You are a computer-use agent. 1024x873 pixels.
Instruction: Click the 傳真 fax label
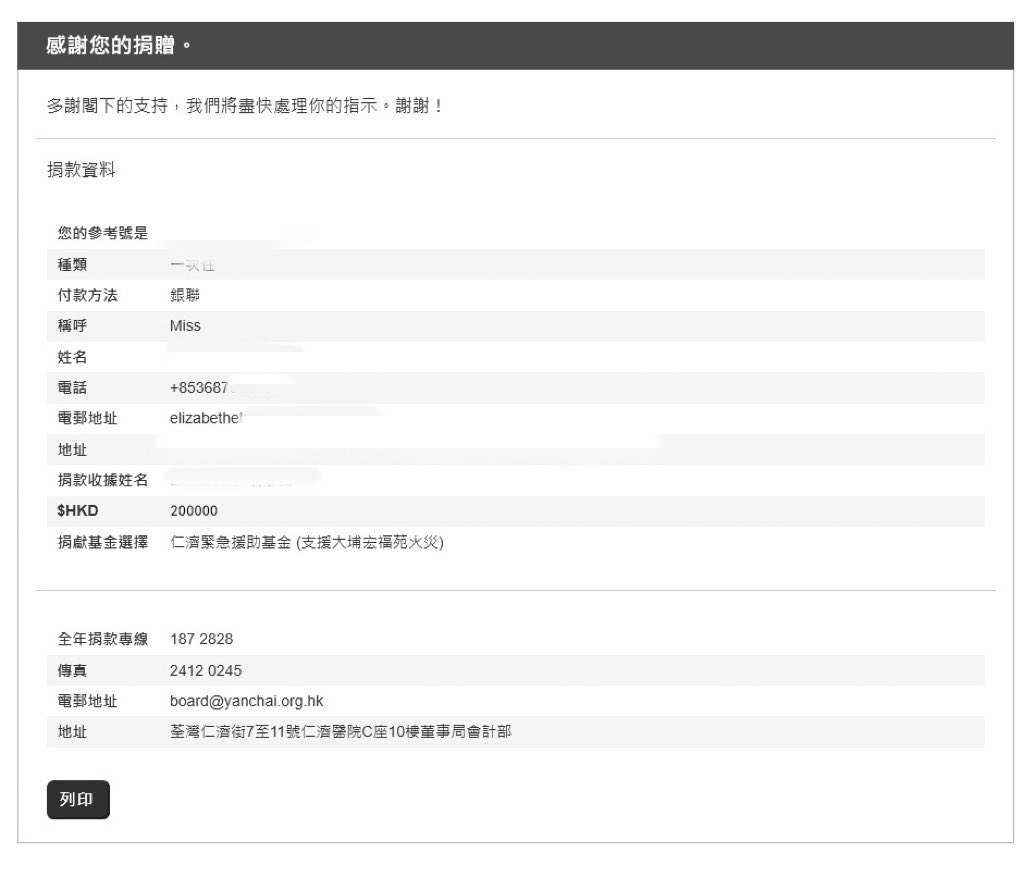click(x=73, y=670)
